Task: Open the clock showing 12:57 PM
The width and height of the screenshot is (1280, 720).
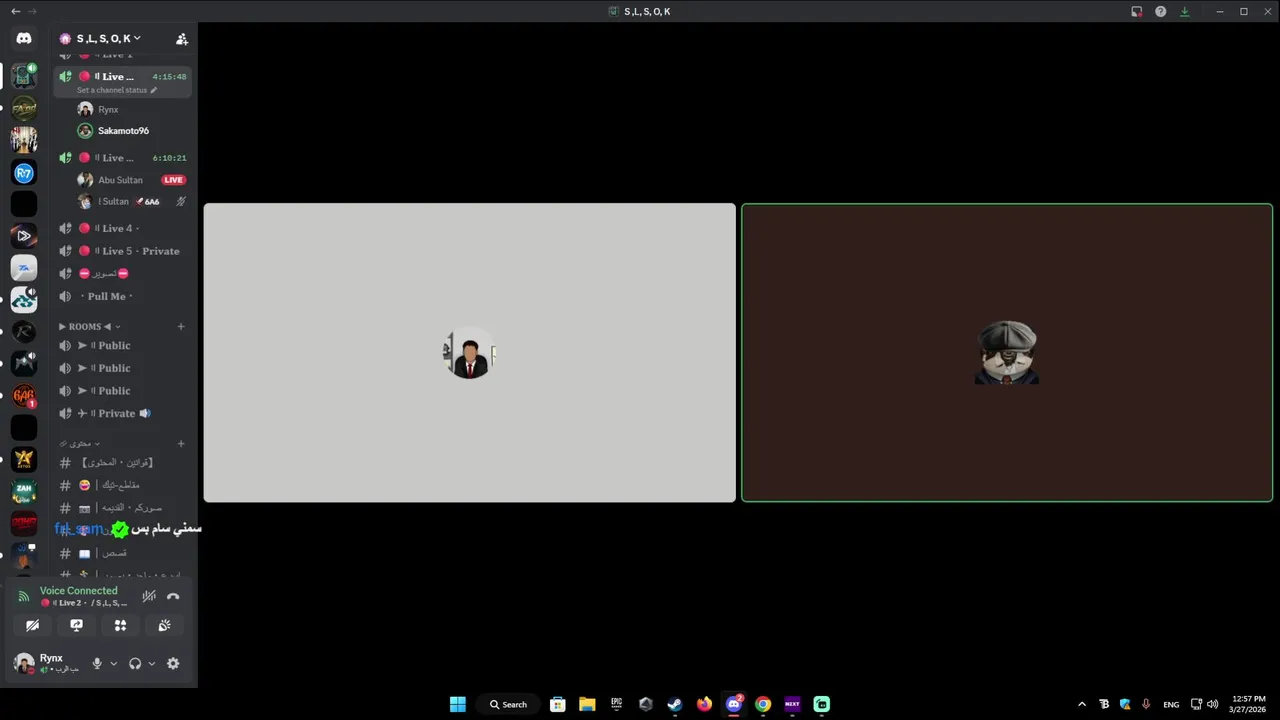Action: click(x=1249, y=704)
